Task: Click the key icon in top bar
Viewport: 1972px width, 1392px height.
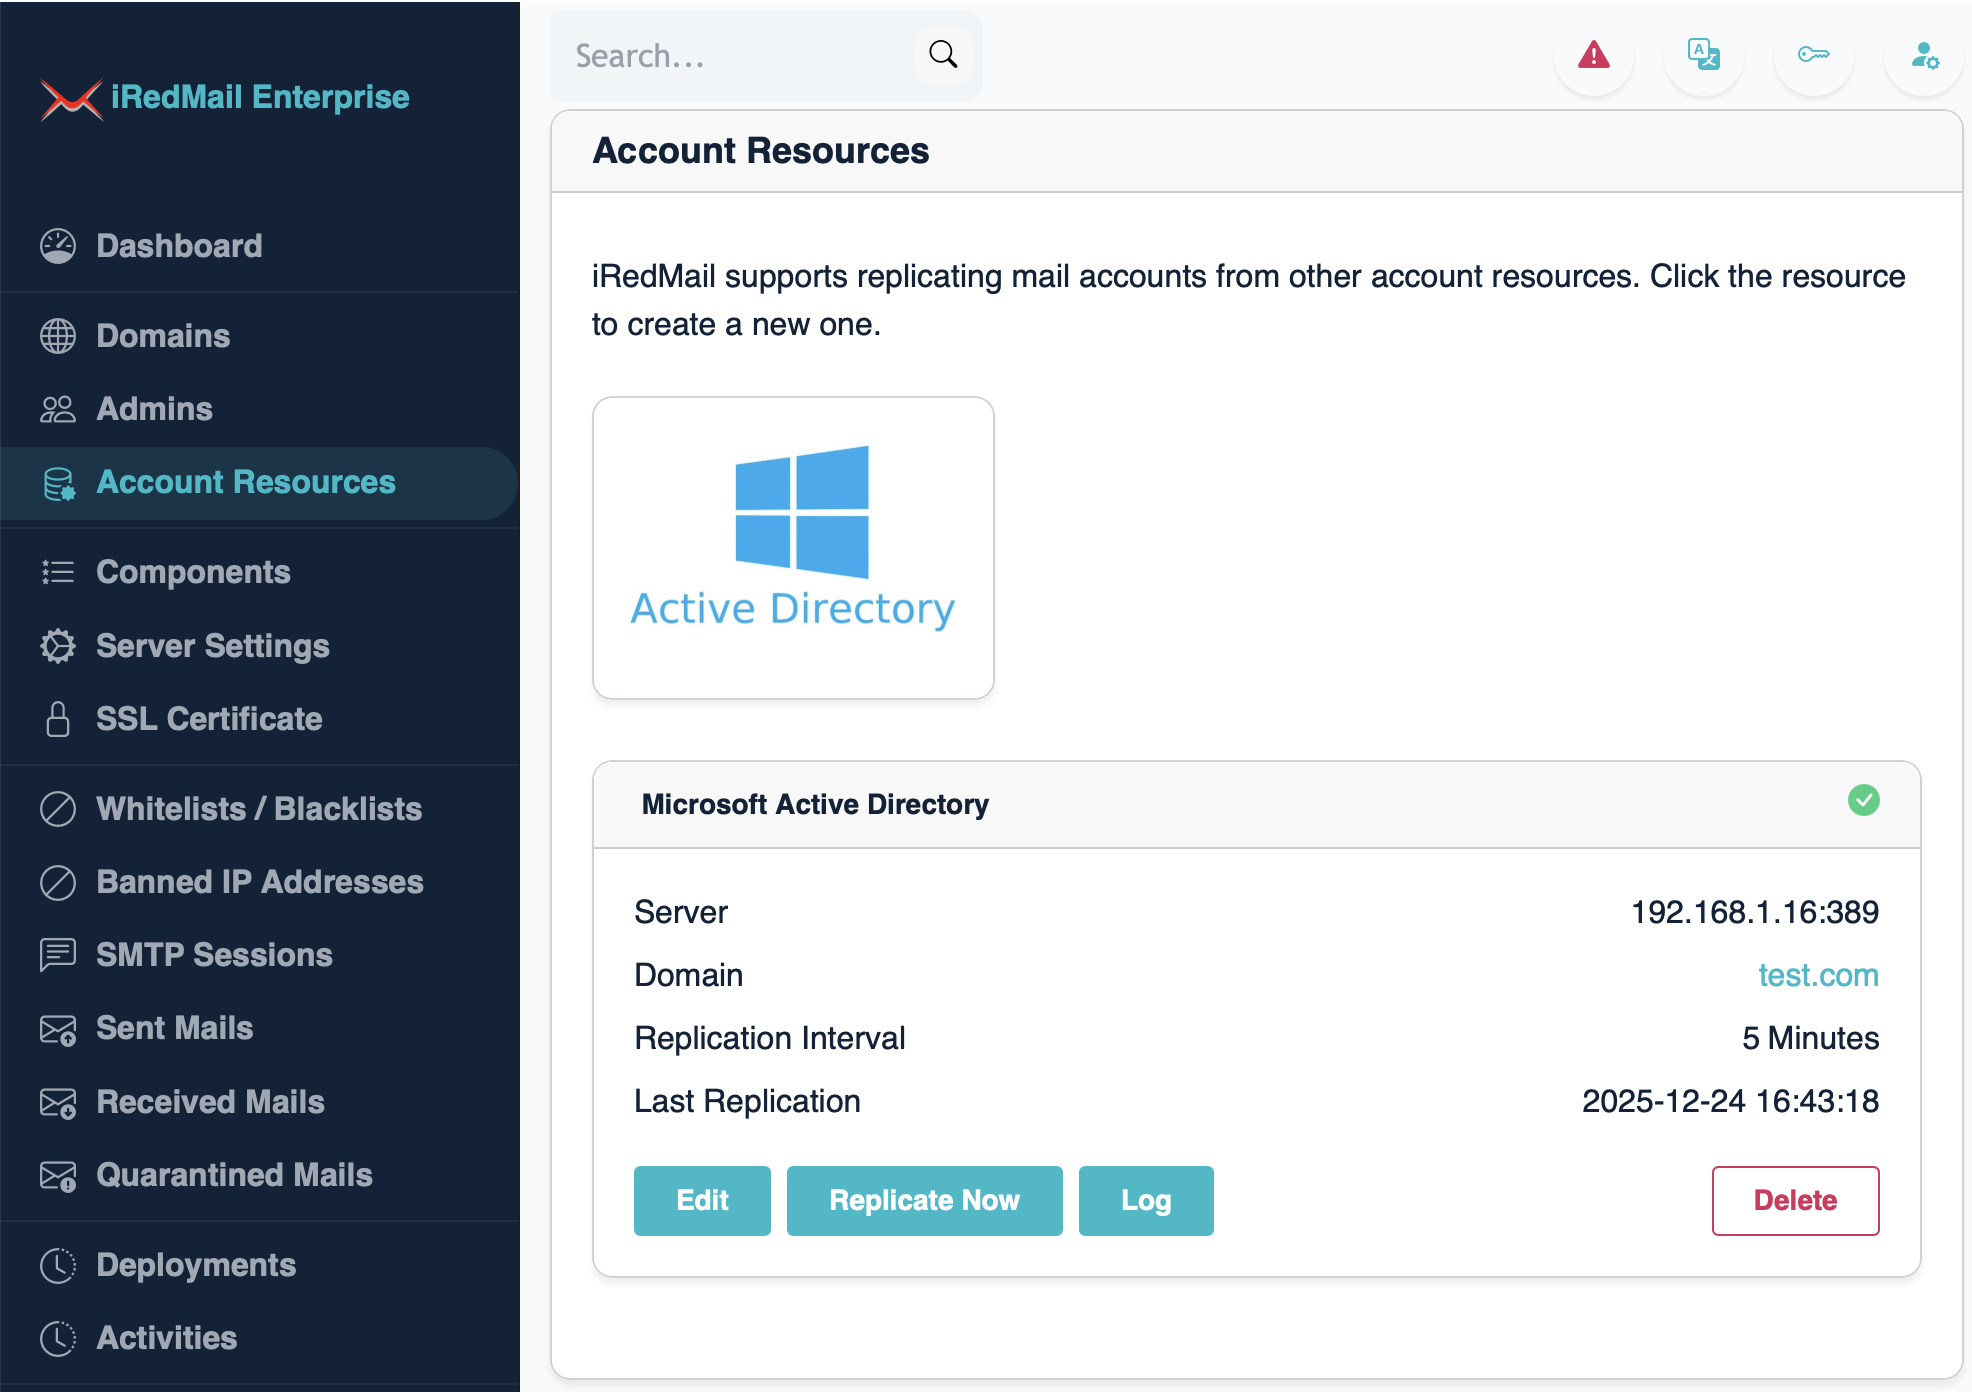Action: (x=1813, y=55)
